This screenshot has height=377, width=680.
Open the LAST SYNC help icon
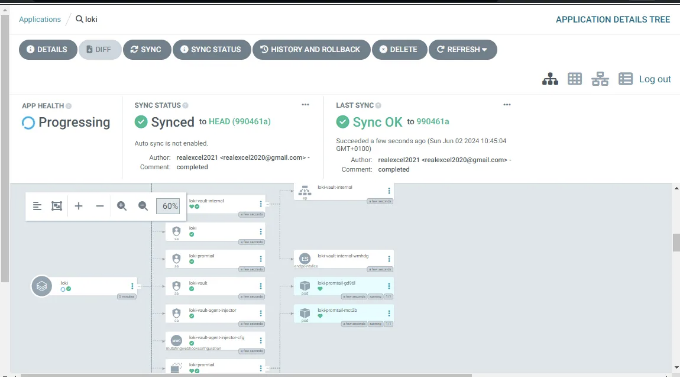tap(378, 105)
